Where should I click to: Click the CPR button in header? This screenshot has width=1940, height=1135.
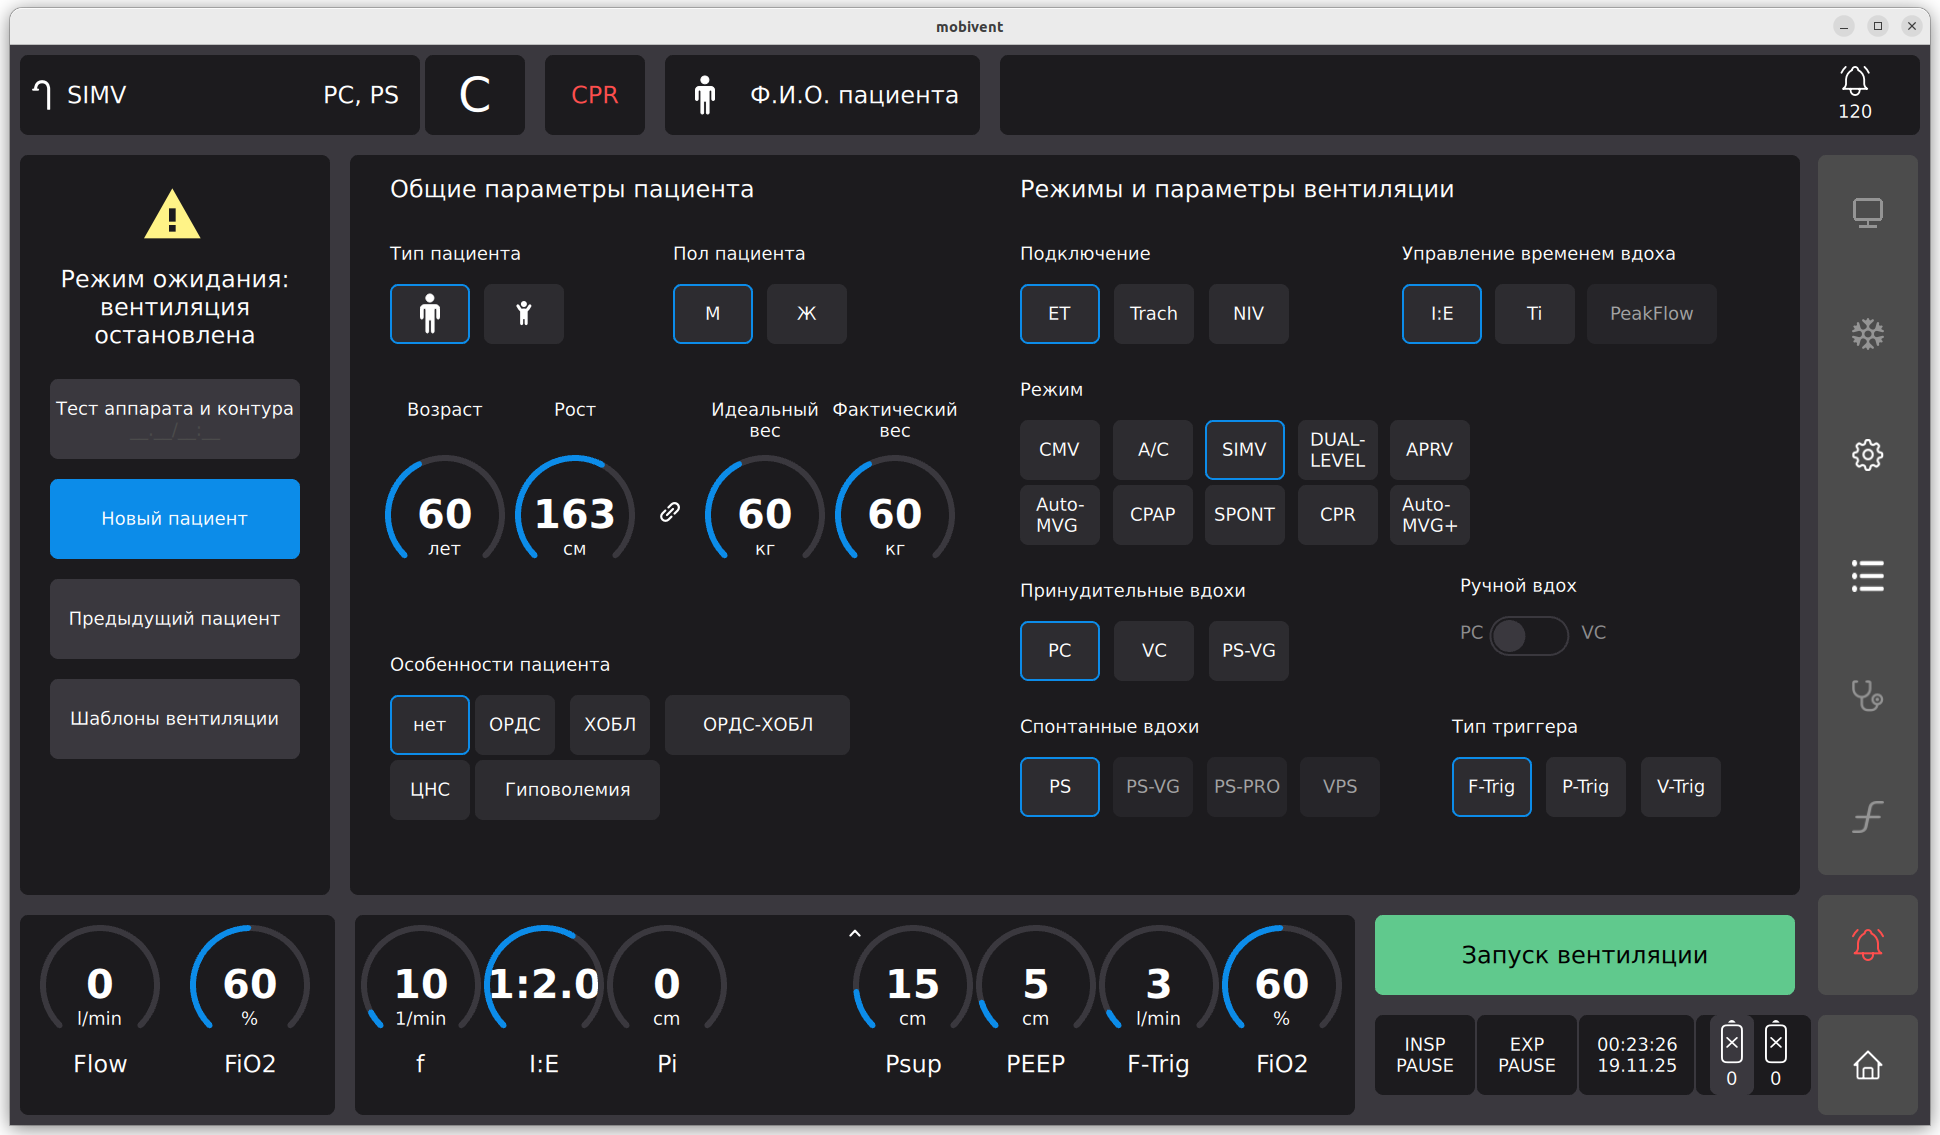pos(594,95)
